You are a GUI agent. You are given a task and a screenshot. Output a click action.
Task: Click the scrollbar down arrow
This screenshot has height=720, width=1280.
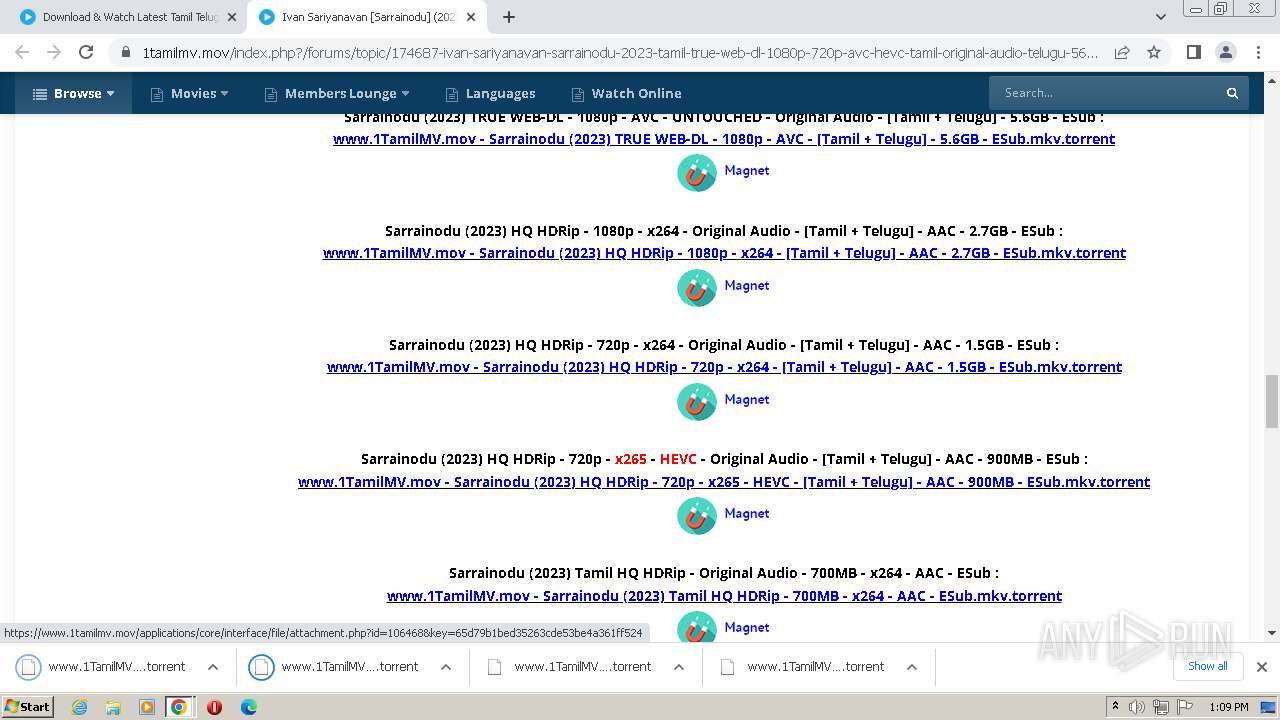pos(1272,633)
